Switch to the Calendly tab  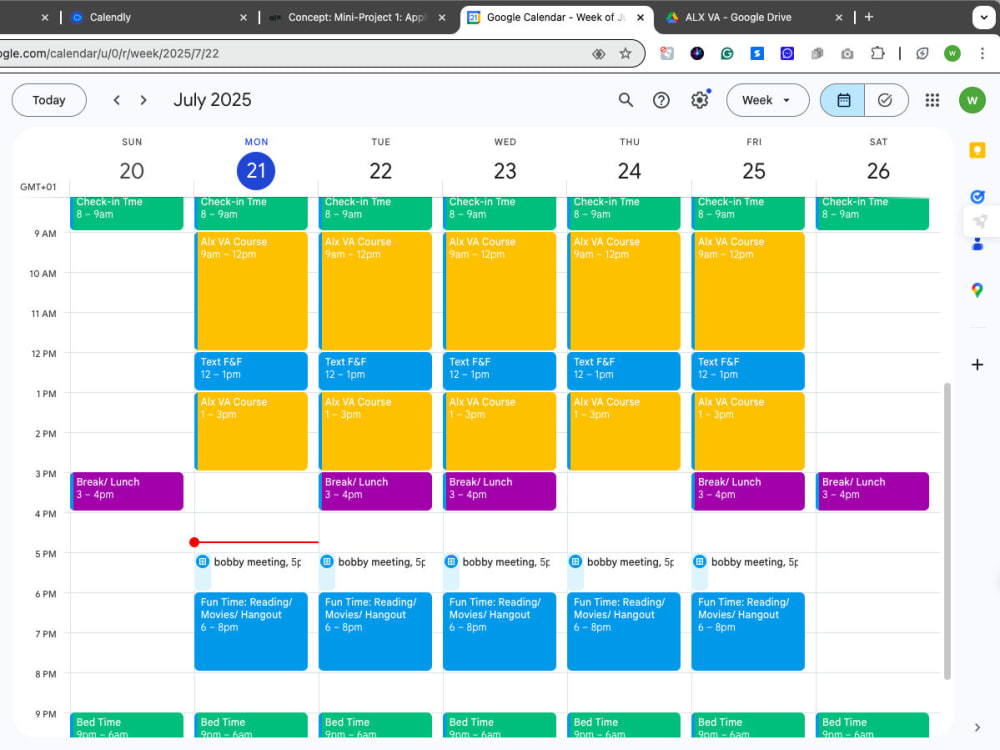point(156,17)
